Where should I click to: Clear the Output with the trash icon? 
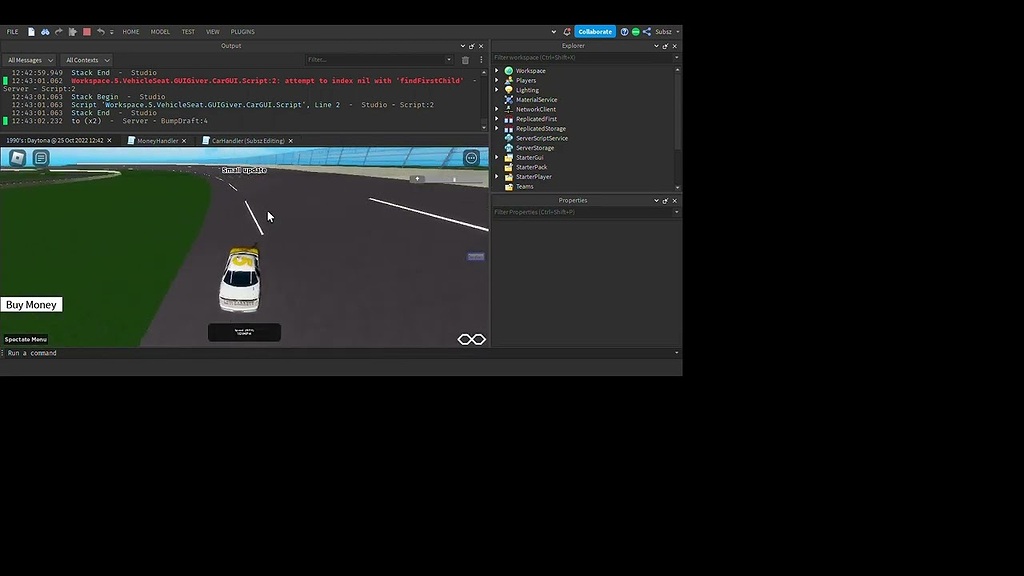coord(464,60)
